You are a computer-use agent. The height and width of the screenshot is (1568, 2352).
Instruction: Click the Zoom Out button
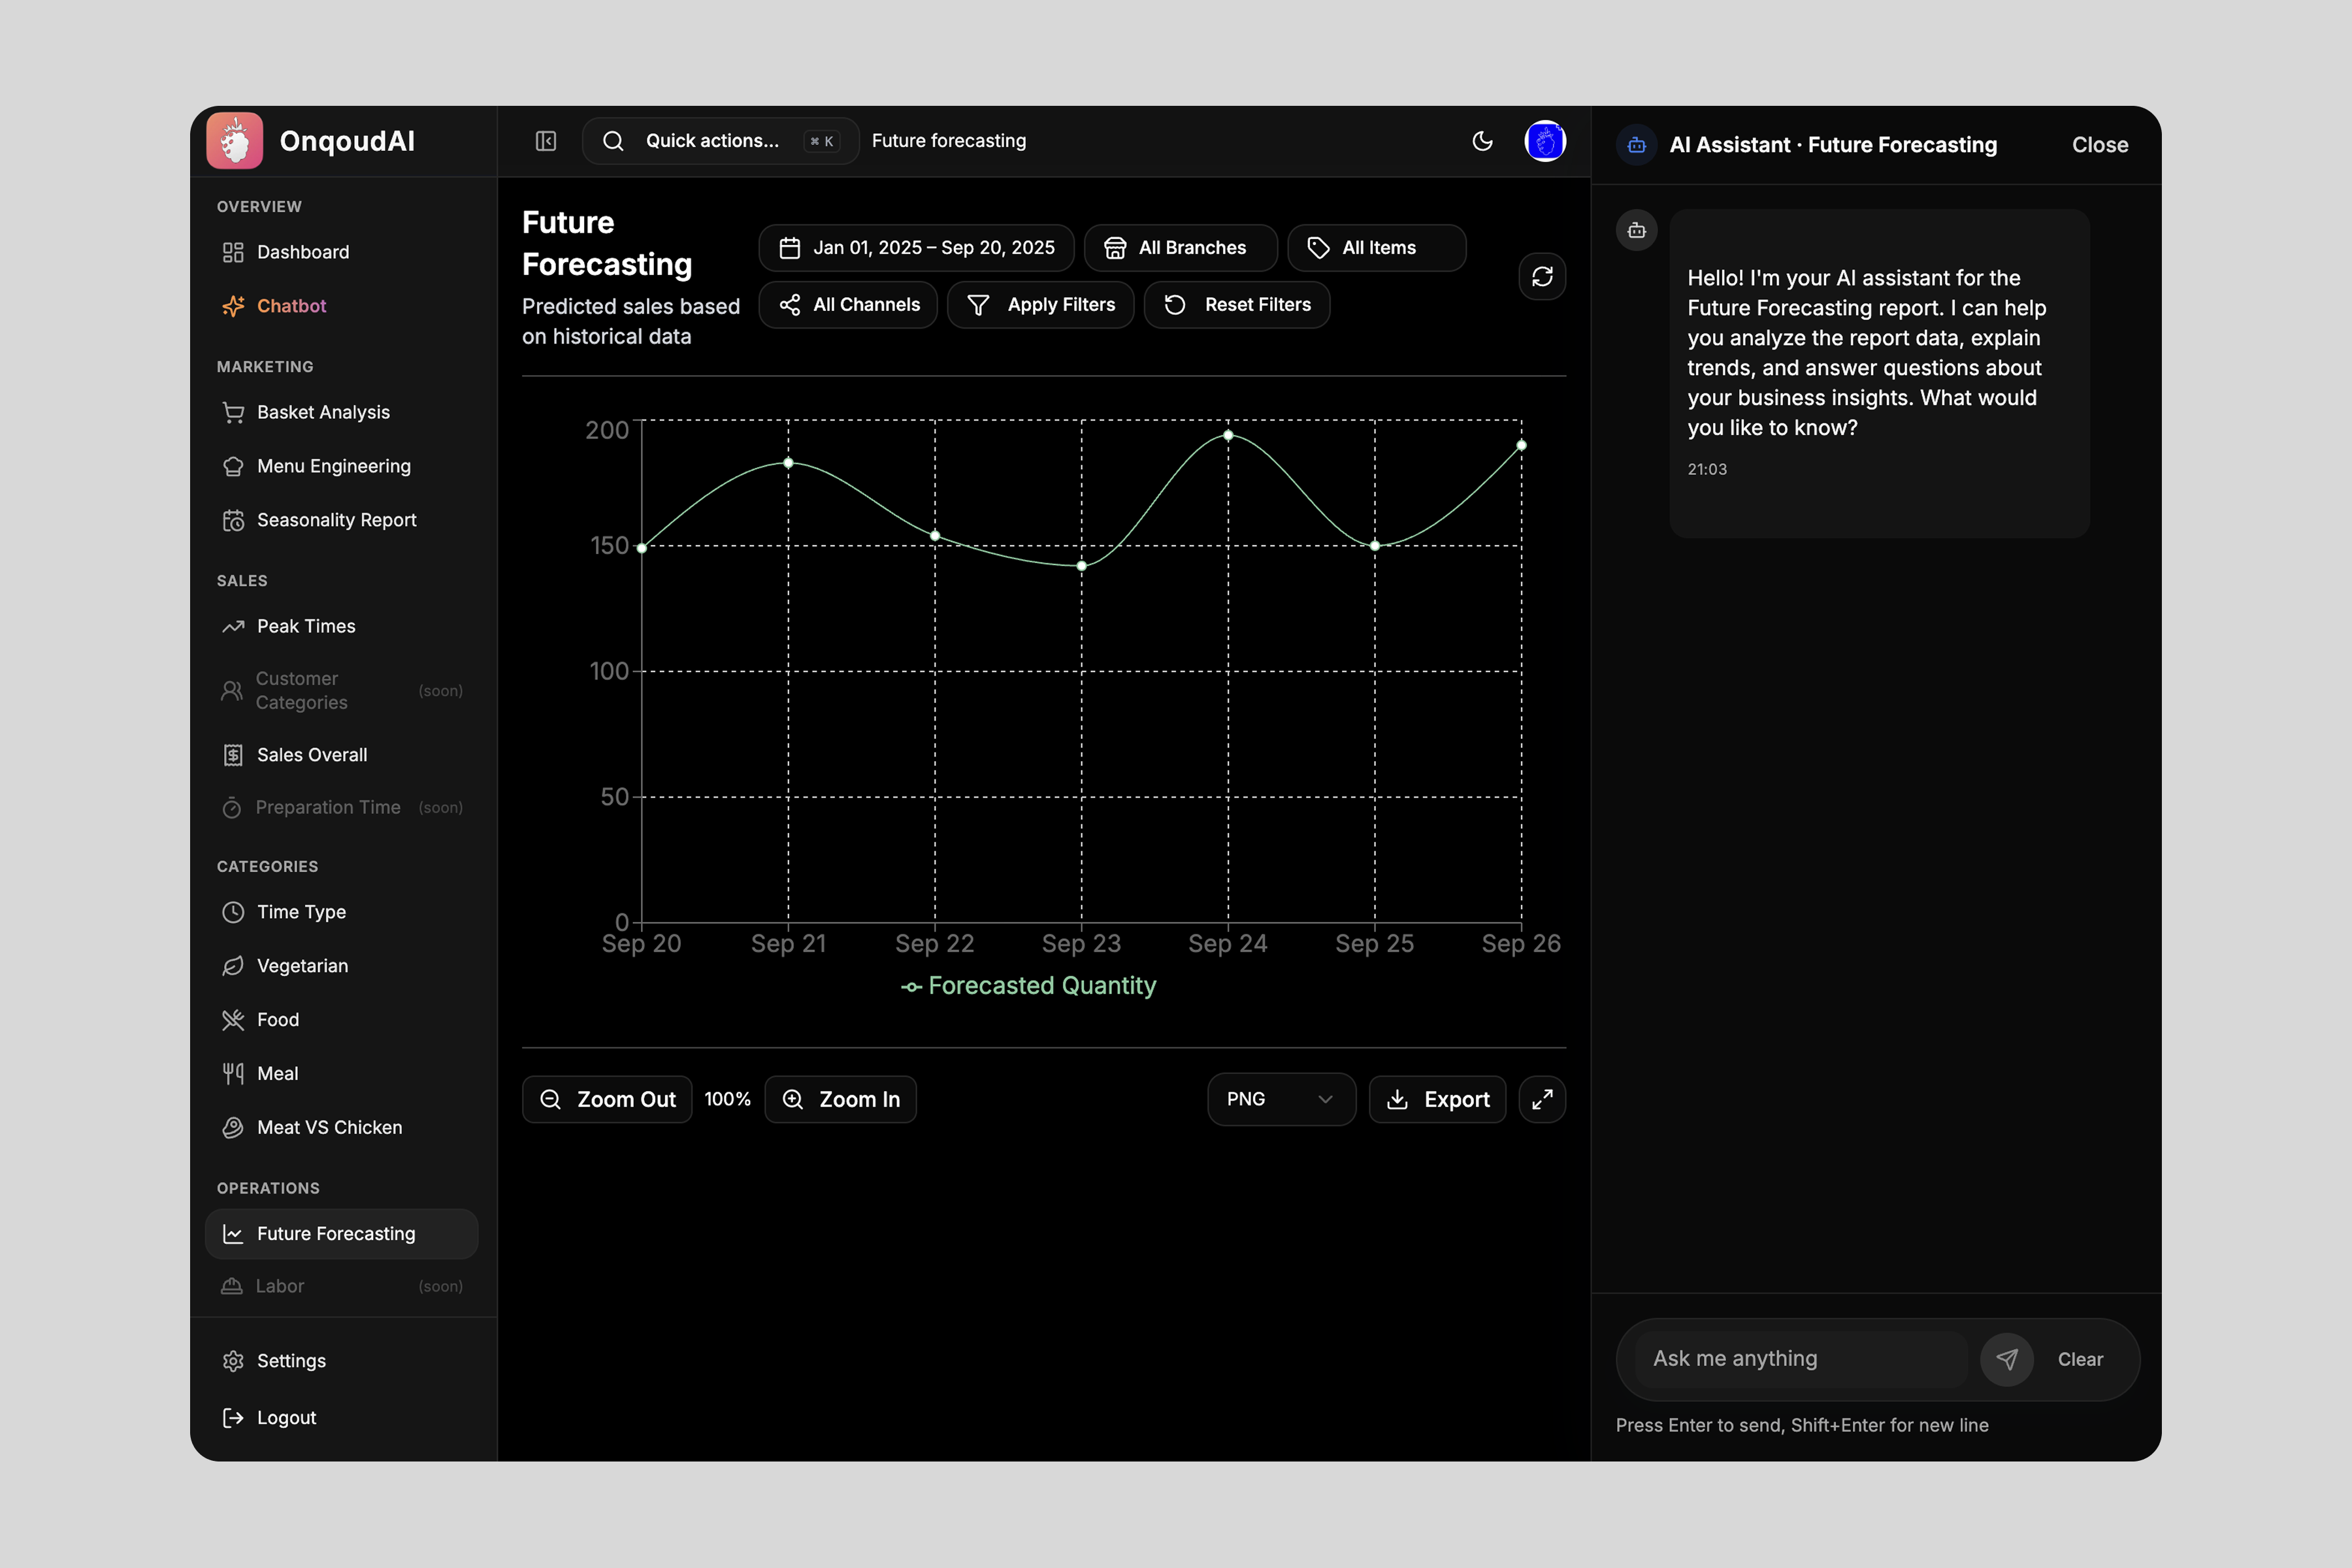pos(607,1099)
